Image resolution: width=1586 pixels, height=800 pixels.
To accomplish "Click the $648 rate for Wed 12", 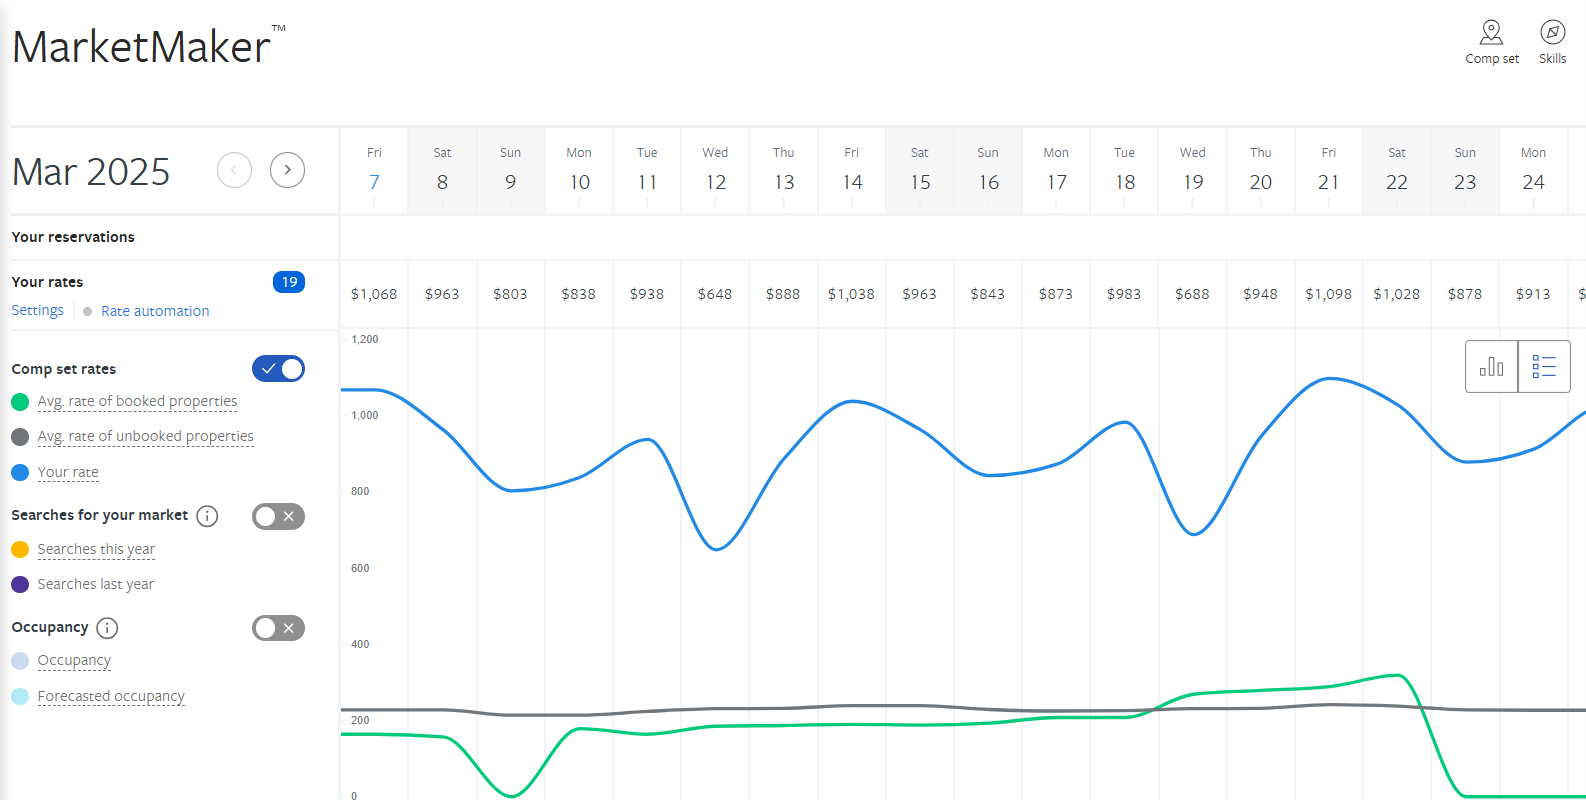I will pyautogui.click(x=715, y=294).
